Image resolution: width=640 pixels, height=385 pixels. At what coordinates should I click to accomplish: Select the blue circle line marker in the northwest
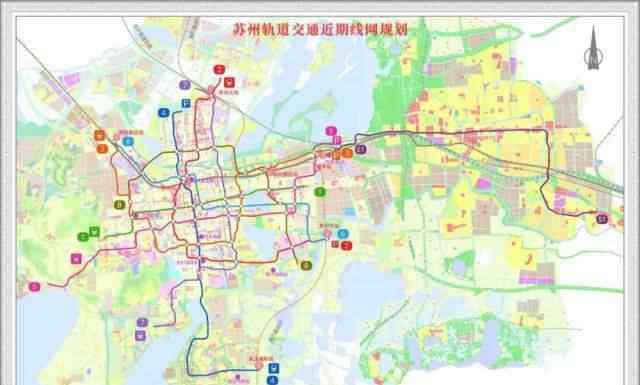pyautogui.click(x=164, y=112)
